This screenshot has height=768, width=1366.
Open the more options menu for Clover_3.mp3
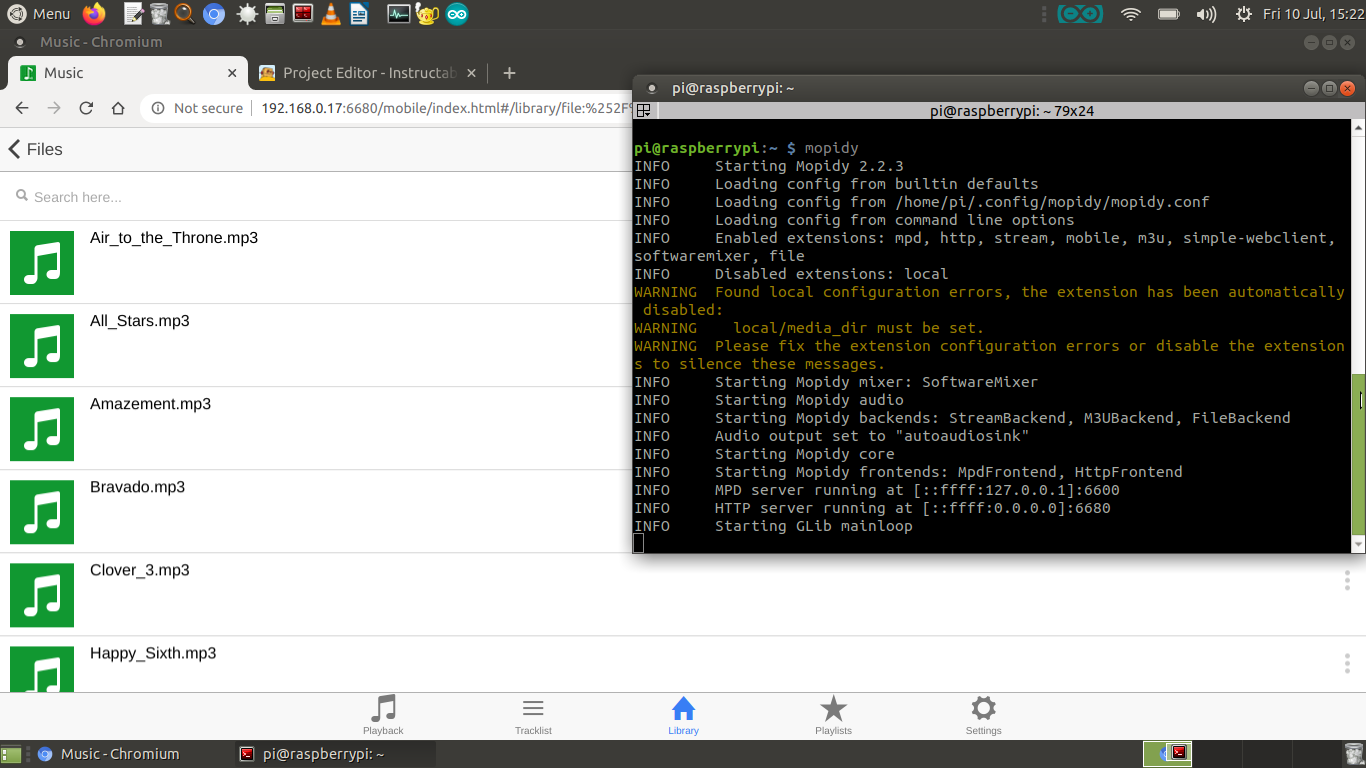pos(1347,580)
